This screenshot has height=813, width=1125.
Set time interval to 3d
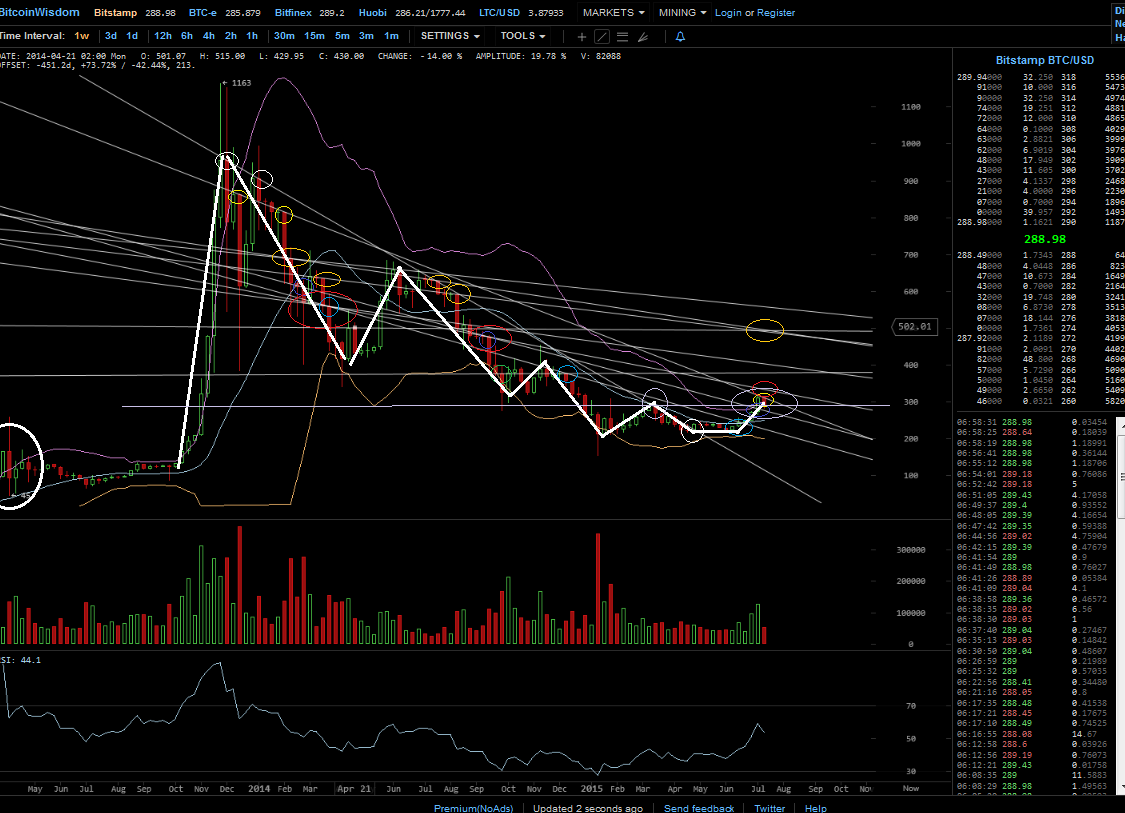tap(110, 36)
